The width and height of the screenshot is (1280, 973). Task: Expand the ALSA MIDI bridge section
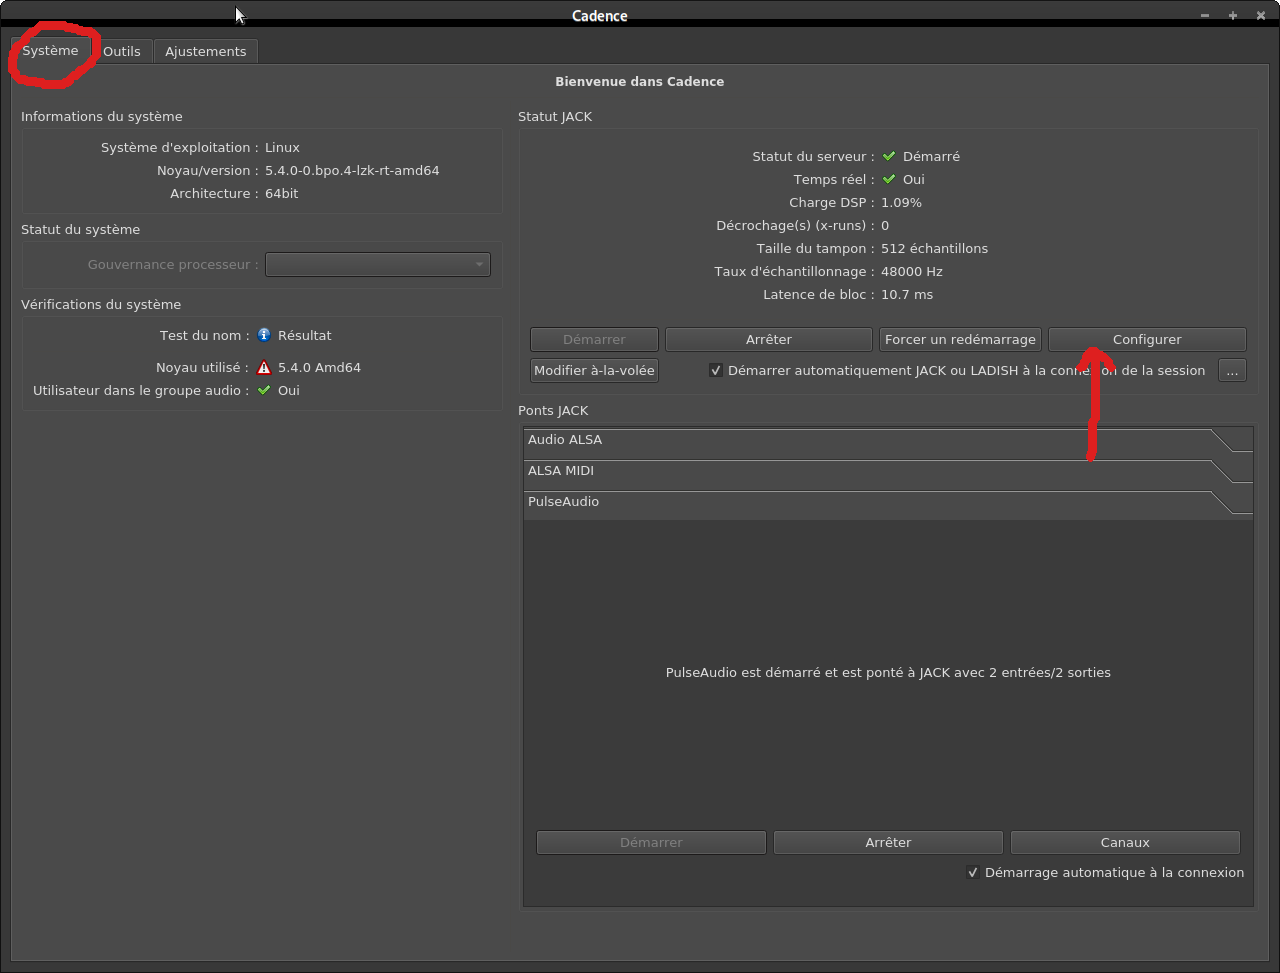click(x=888, y=471)
